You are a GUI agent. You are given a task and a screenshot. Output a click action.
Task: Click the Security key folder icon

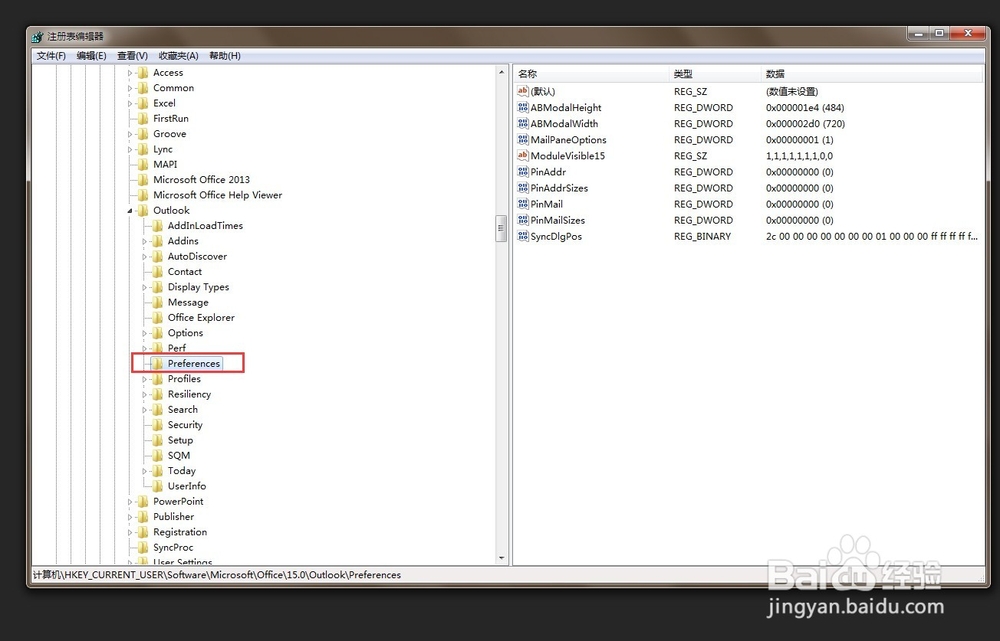coord(158,425)
